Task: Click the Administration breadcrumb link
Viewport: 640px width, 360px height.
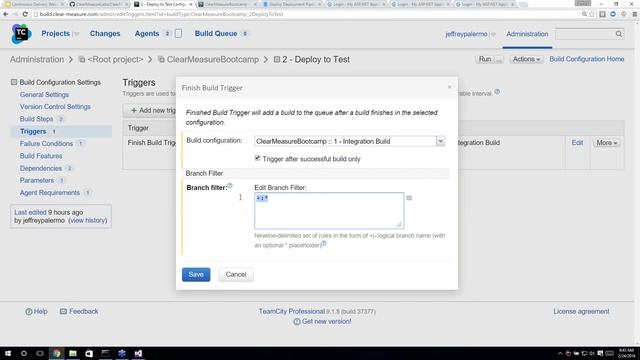Action: point(37,60)
